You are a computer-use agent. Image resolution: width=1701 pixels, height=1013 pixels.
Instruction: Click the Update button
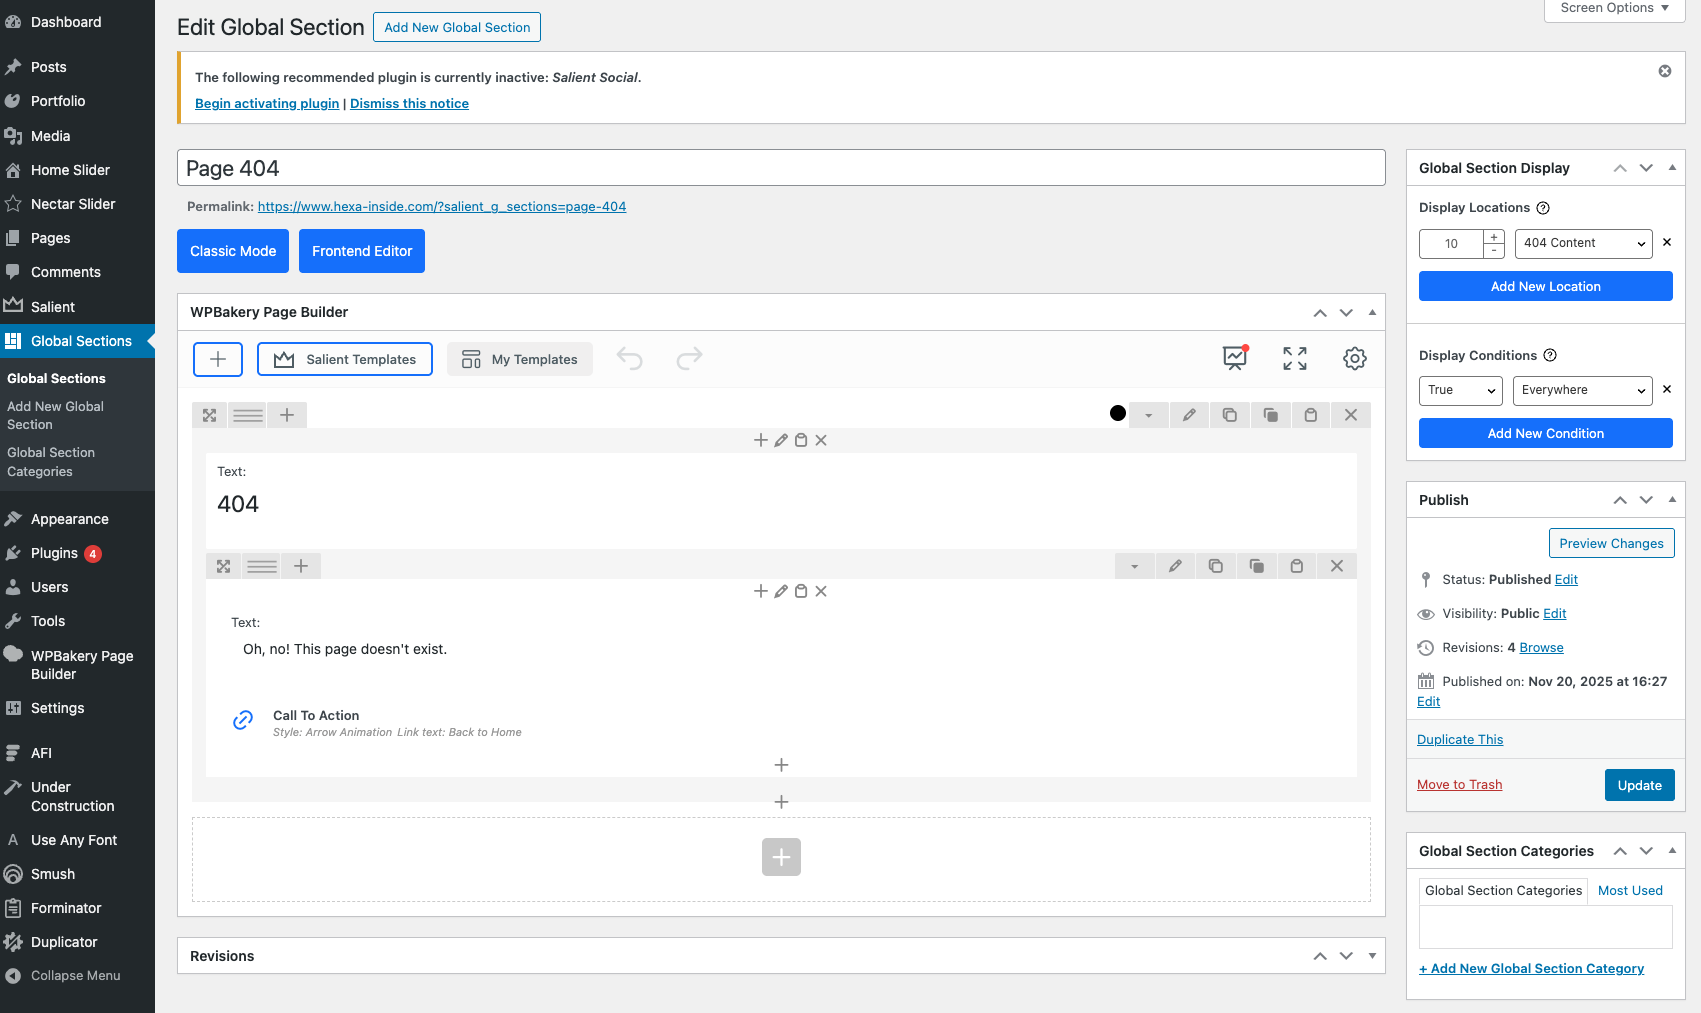[1639, 785]
